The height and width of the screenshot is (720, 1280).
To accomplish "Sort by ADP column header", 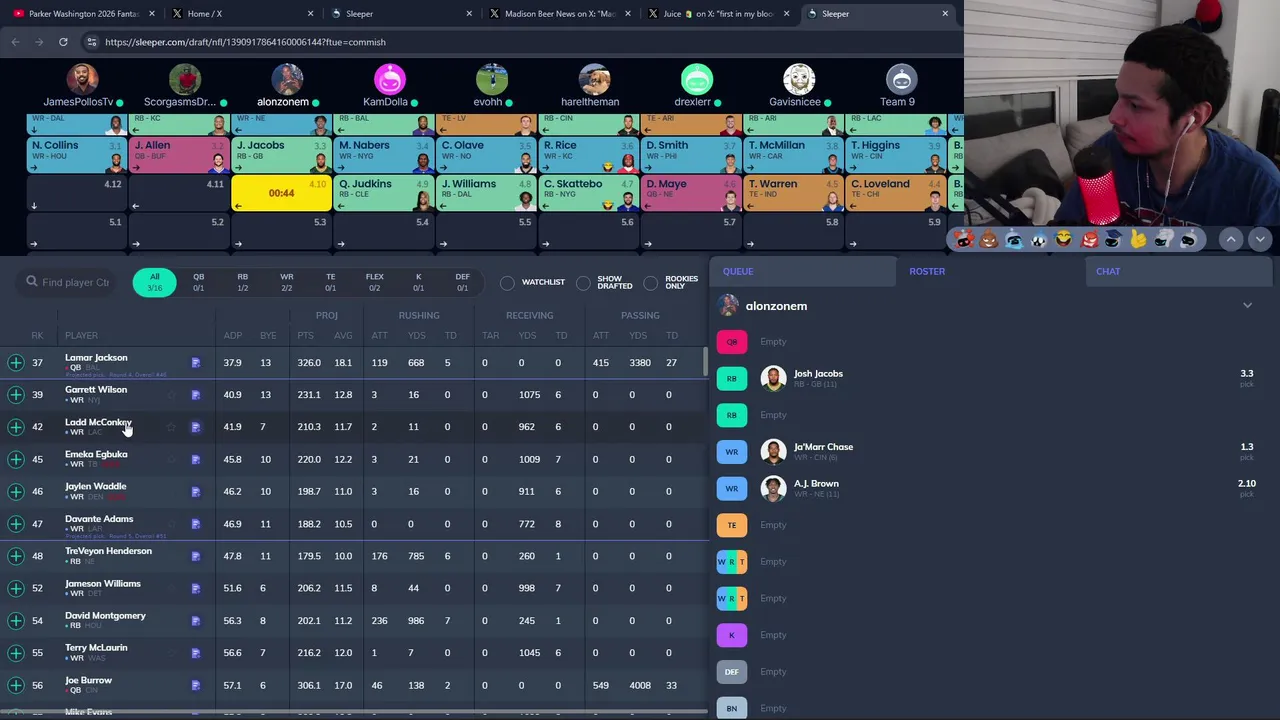I will tap(232, 335).
